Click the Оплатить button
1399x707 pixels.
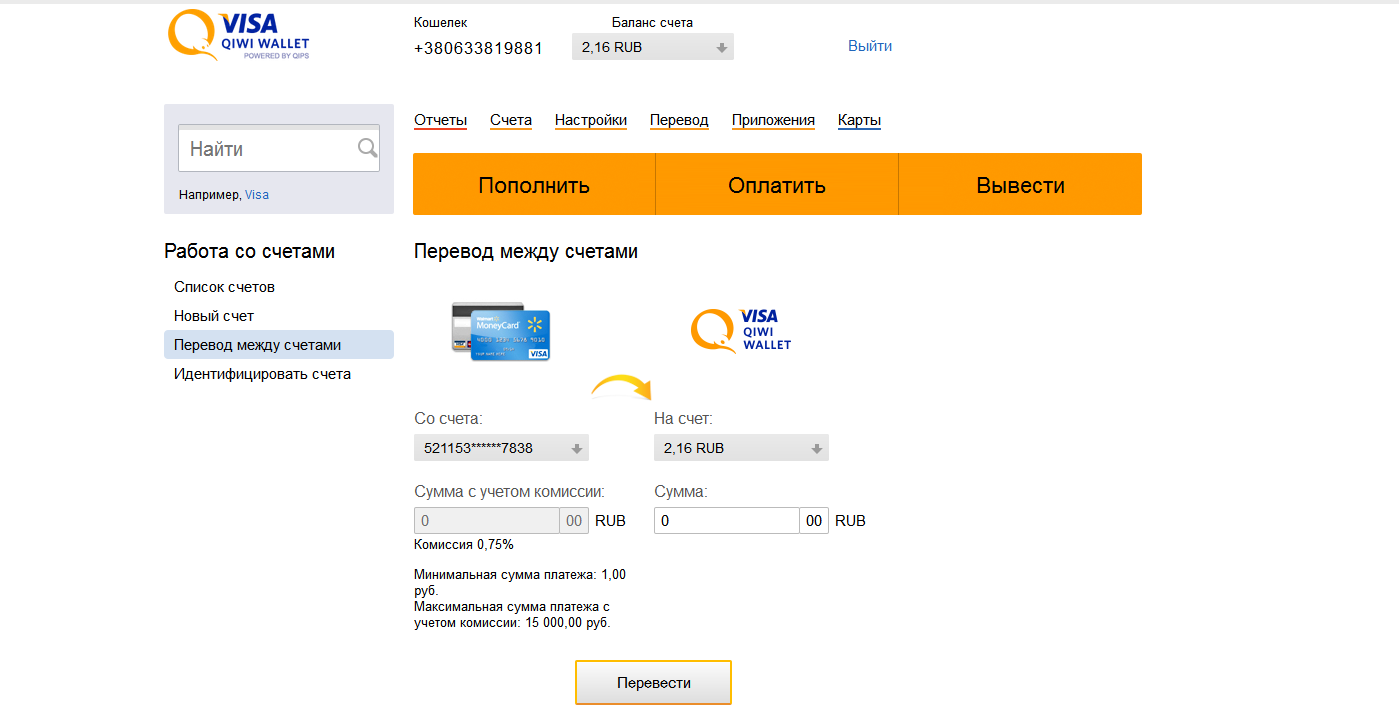[777, 184]
